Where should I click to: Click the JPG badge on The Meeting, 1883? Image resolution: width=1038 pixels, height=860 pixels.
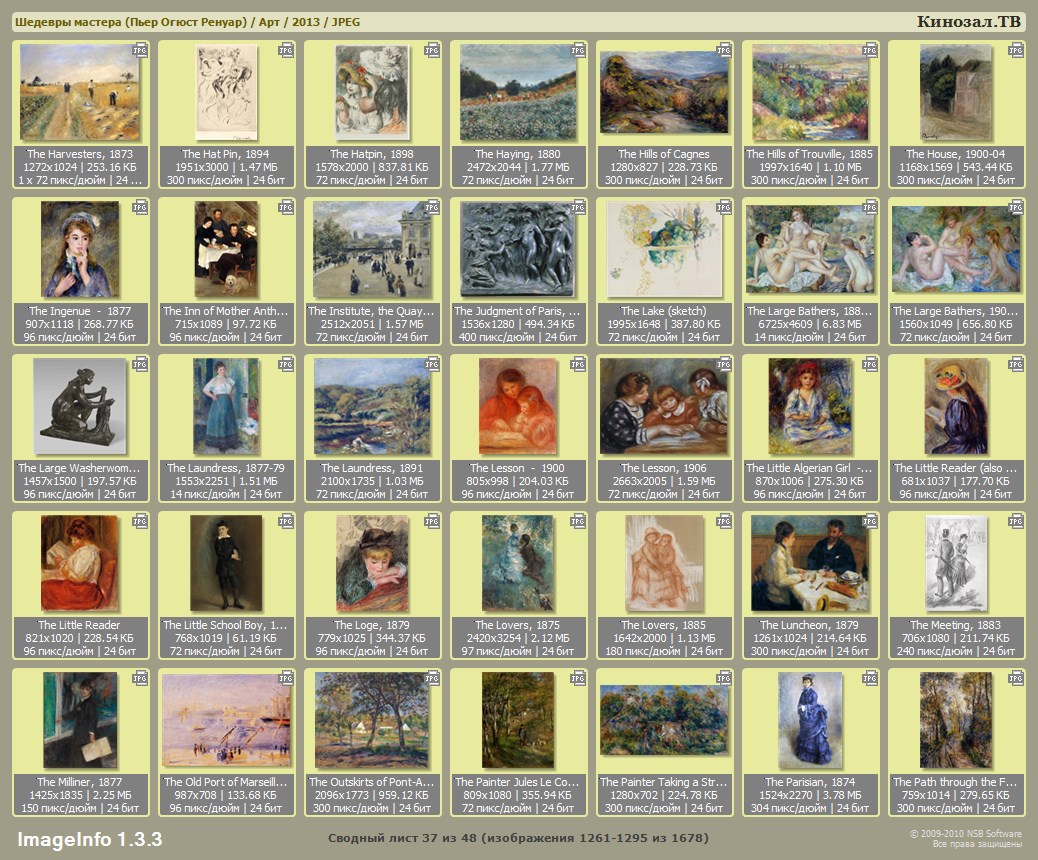coord(1015,522)
